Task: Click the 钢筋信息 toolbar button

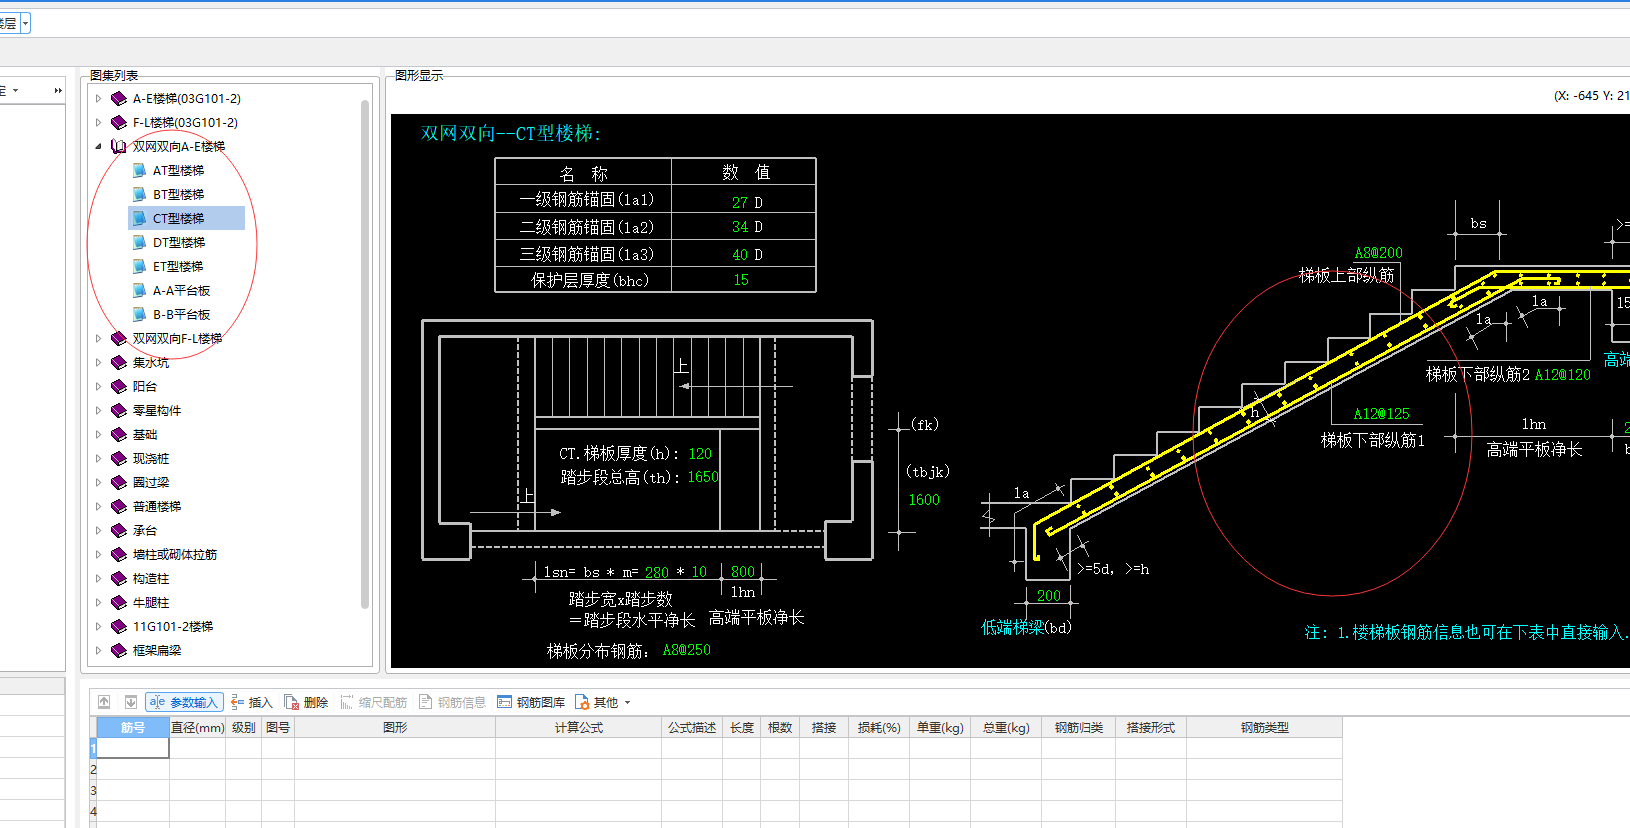Action: click(x=452, y=702)
